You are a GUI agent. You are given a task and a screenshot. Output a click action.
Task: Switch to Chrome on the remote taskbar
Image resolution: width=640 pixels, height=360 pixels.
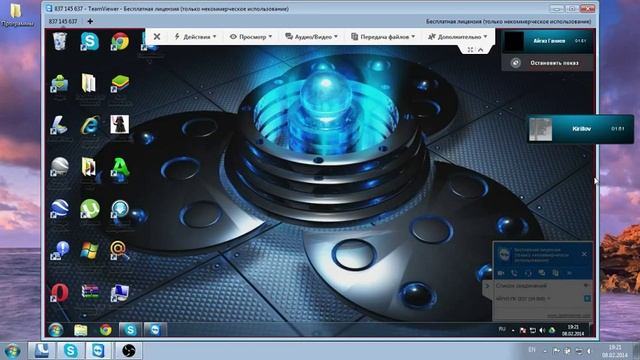(105, 330)
